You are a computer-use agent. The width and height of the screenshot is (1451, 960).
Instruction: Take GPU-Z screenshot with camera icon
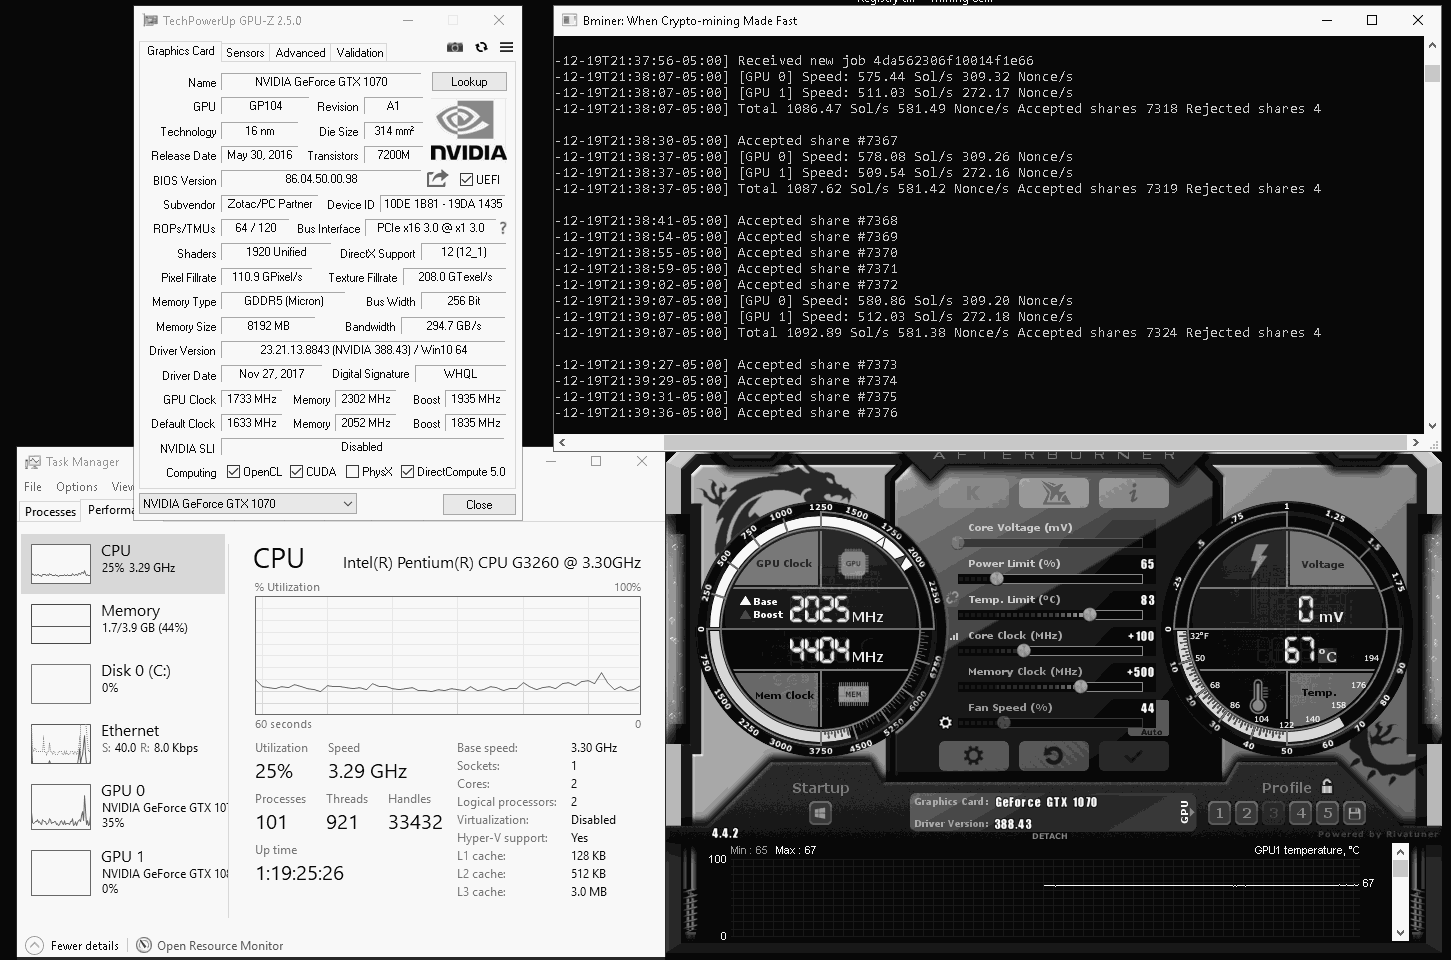(455, 47)
